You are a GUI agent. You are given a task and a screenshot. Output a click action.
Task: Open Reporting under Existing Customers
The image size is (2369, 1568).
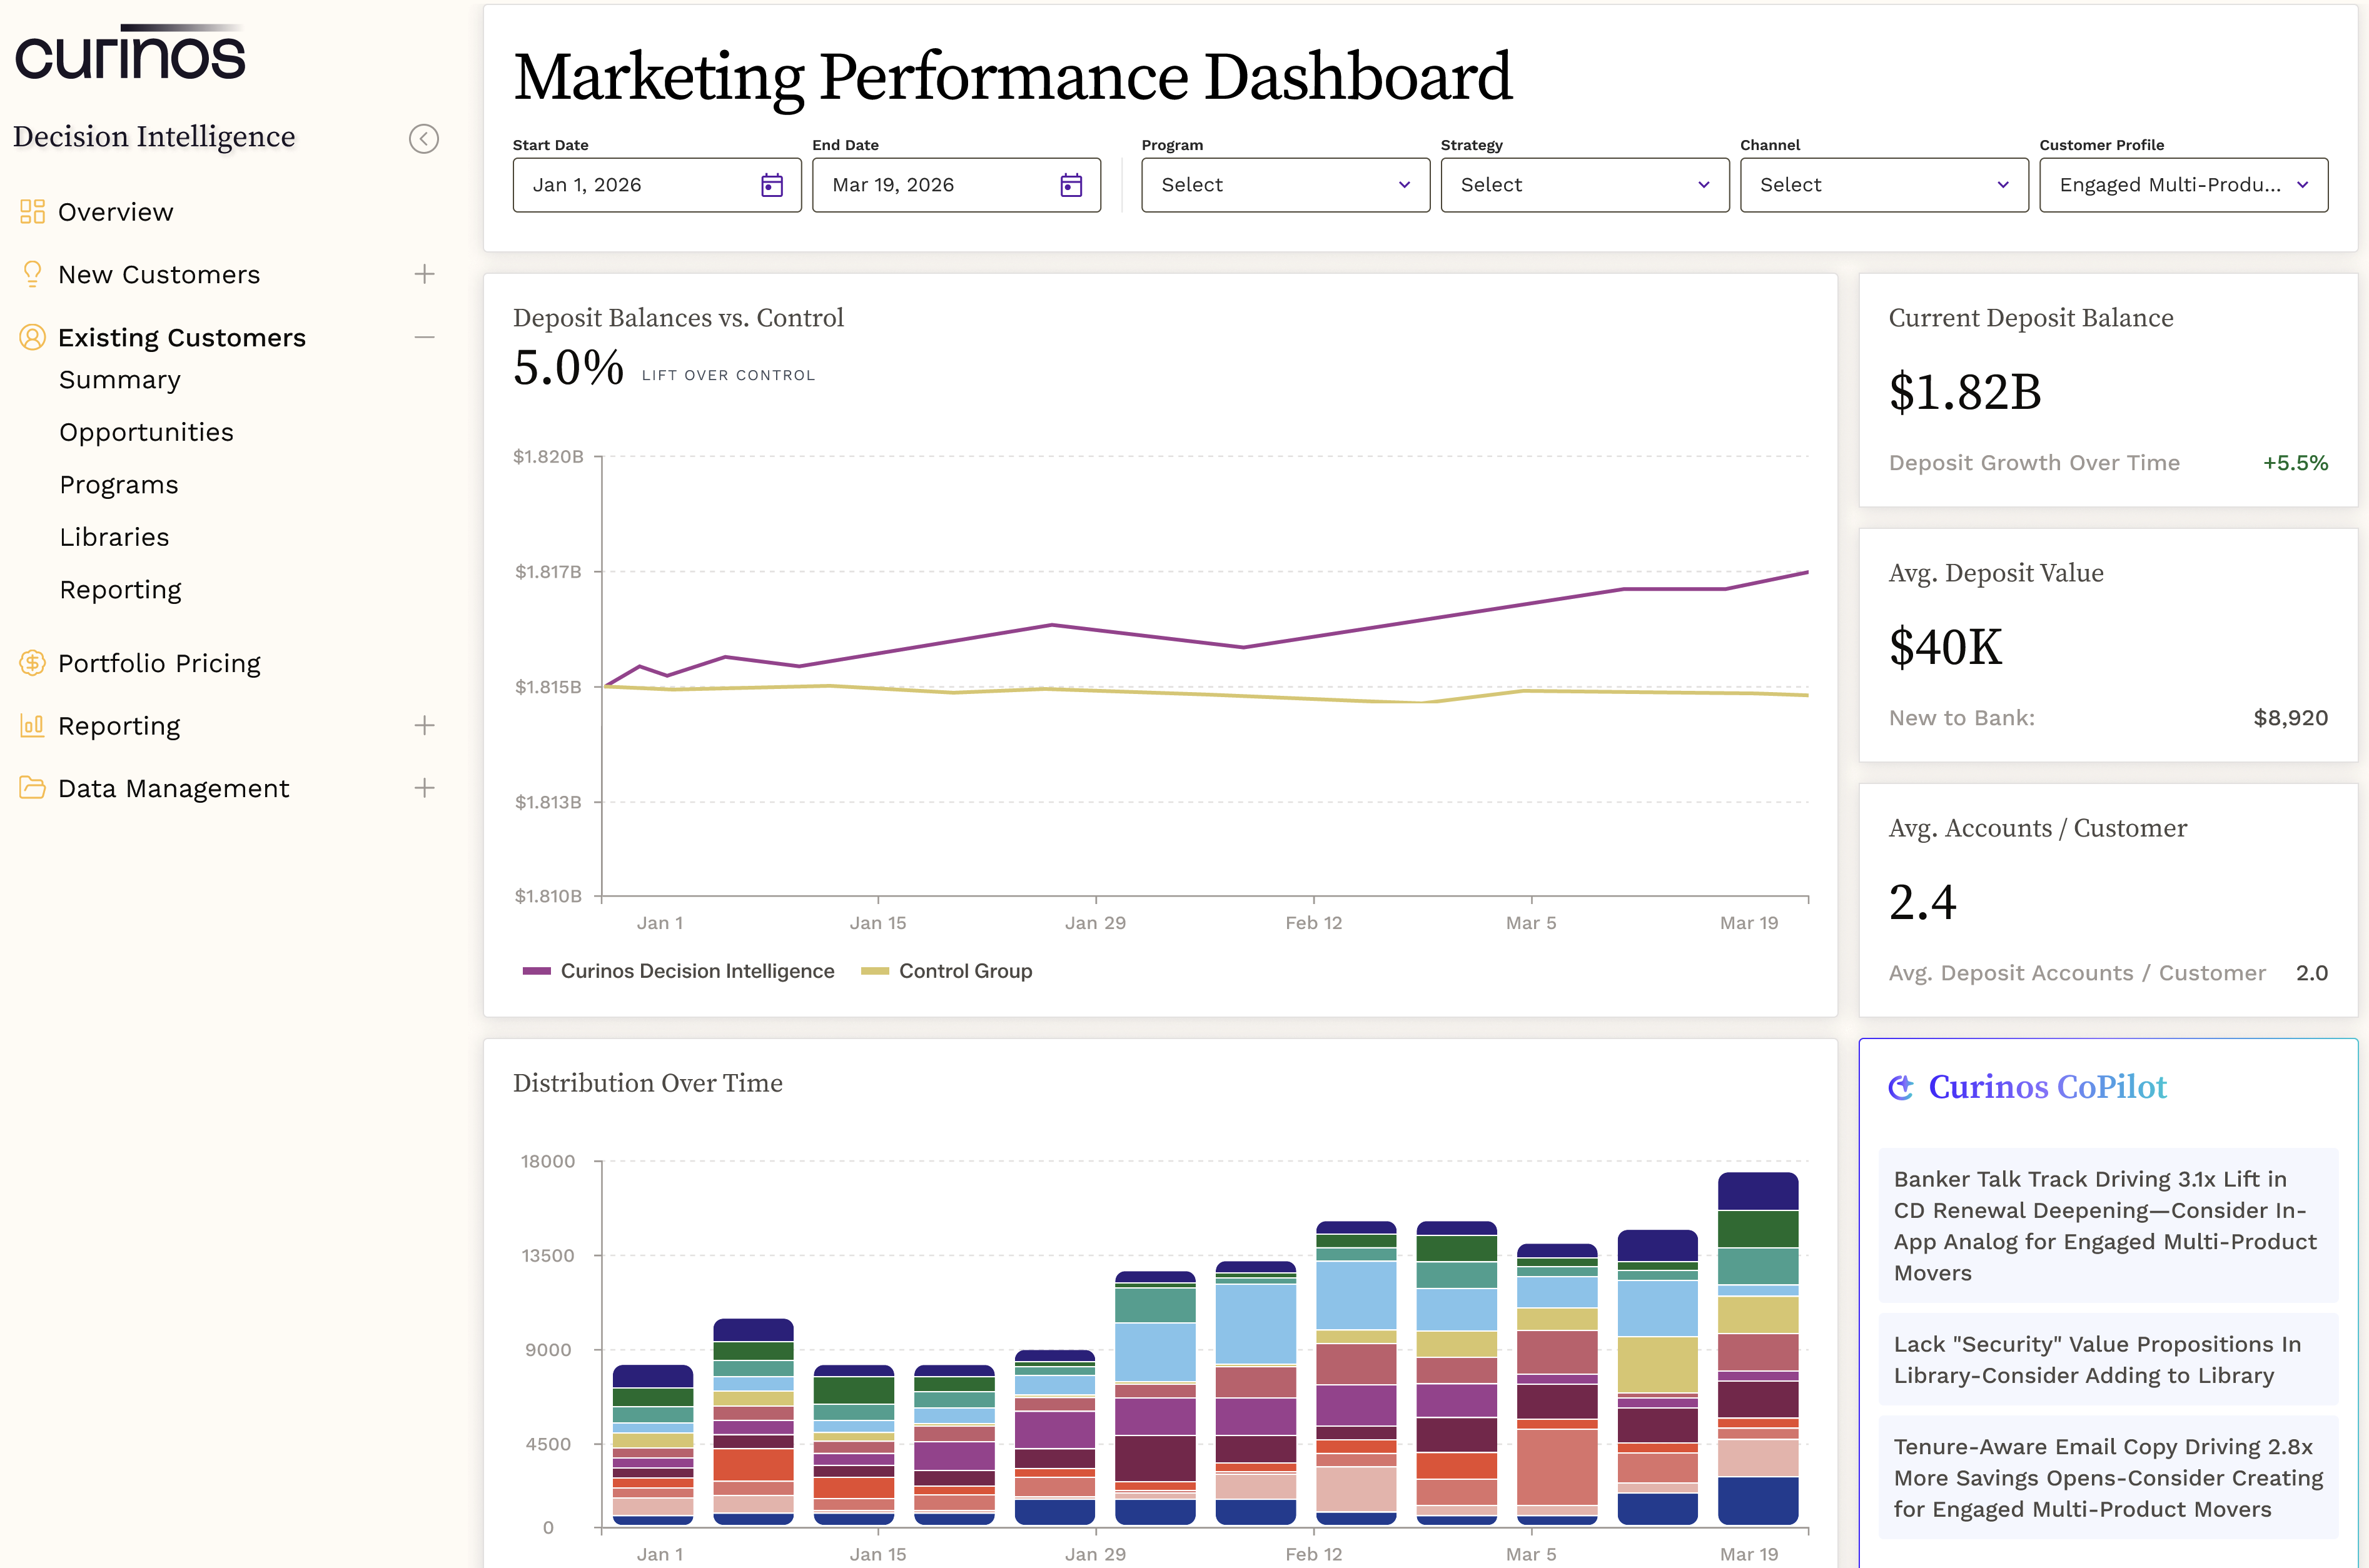coord(120,590)
